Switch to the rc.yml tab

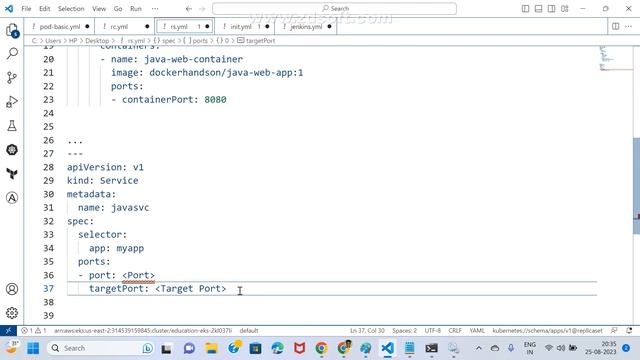click(124, 27)
